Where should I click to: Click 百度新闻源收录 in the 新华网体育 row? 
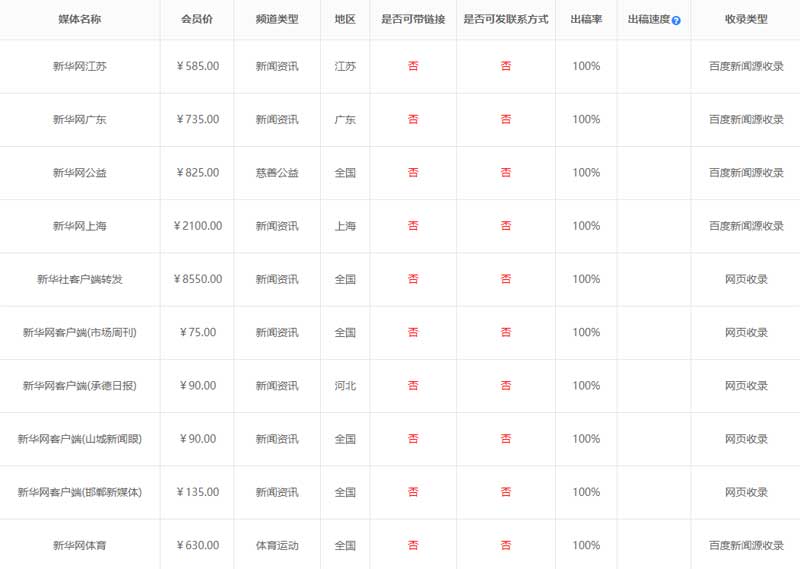click(746, 546)
